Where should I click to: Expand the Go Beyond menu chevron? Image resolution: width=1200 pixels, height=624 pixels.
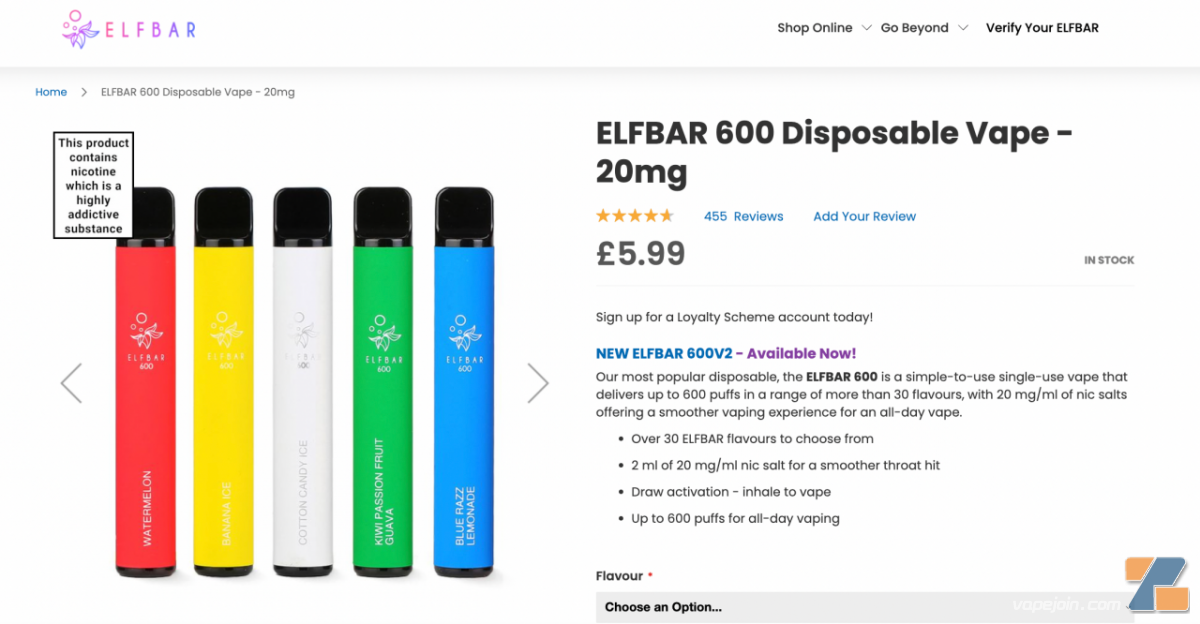[963, 28]
